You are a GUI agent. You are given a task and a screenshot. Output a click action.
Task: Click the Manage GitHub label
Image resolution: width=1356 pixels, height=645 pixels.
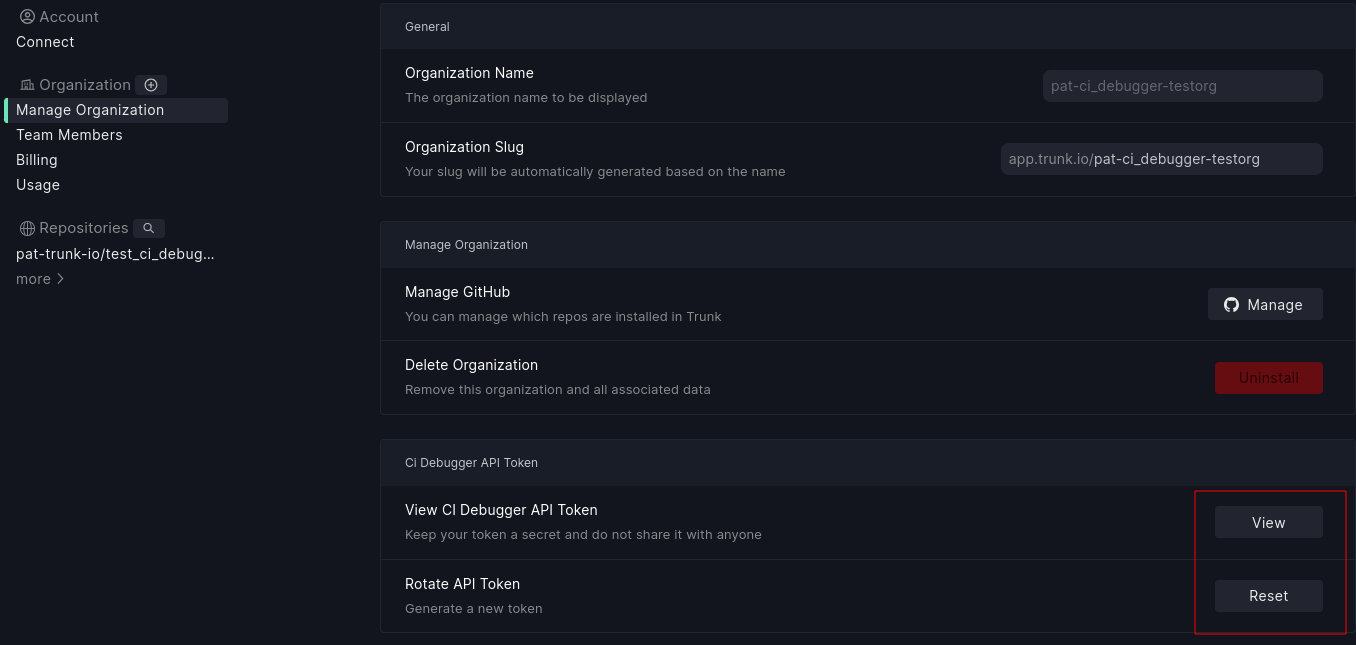tap(457, 292)
